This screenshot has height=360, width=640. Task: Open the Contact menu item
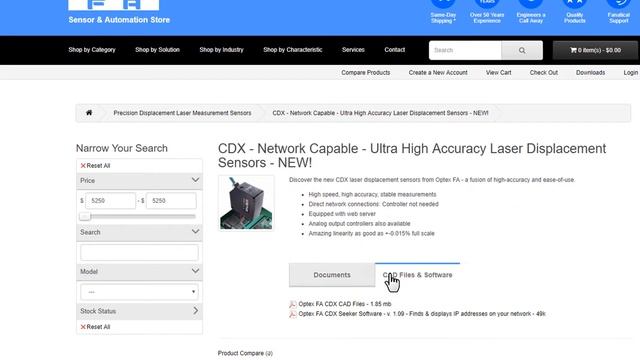(394, 50)
